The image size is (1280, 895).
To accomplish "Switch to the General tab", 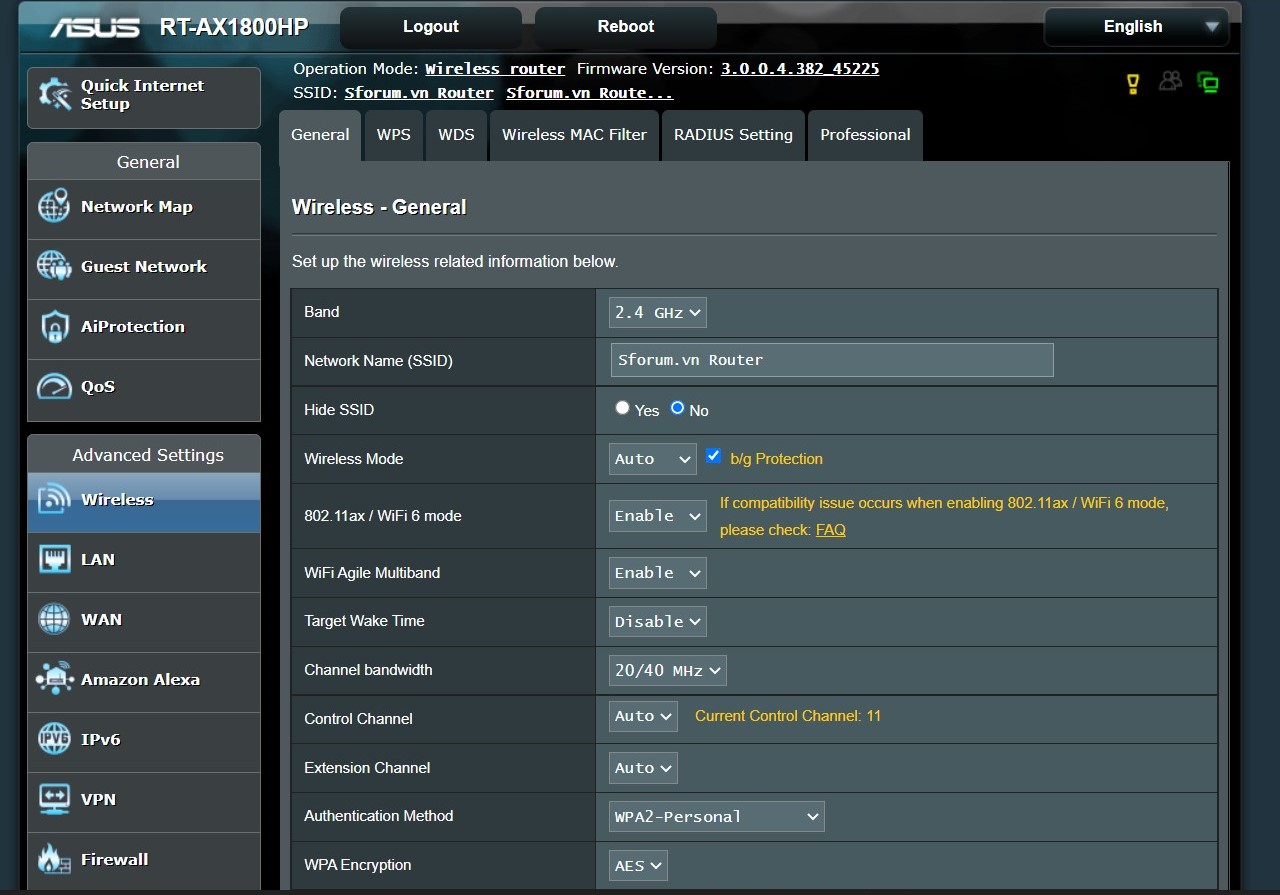I will point(320,135).
